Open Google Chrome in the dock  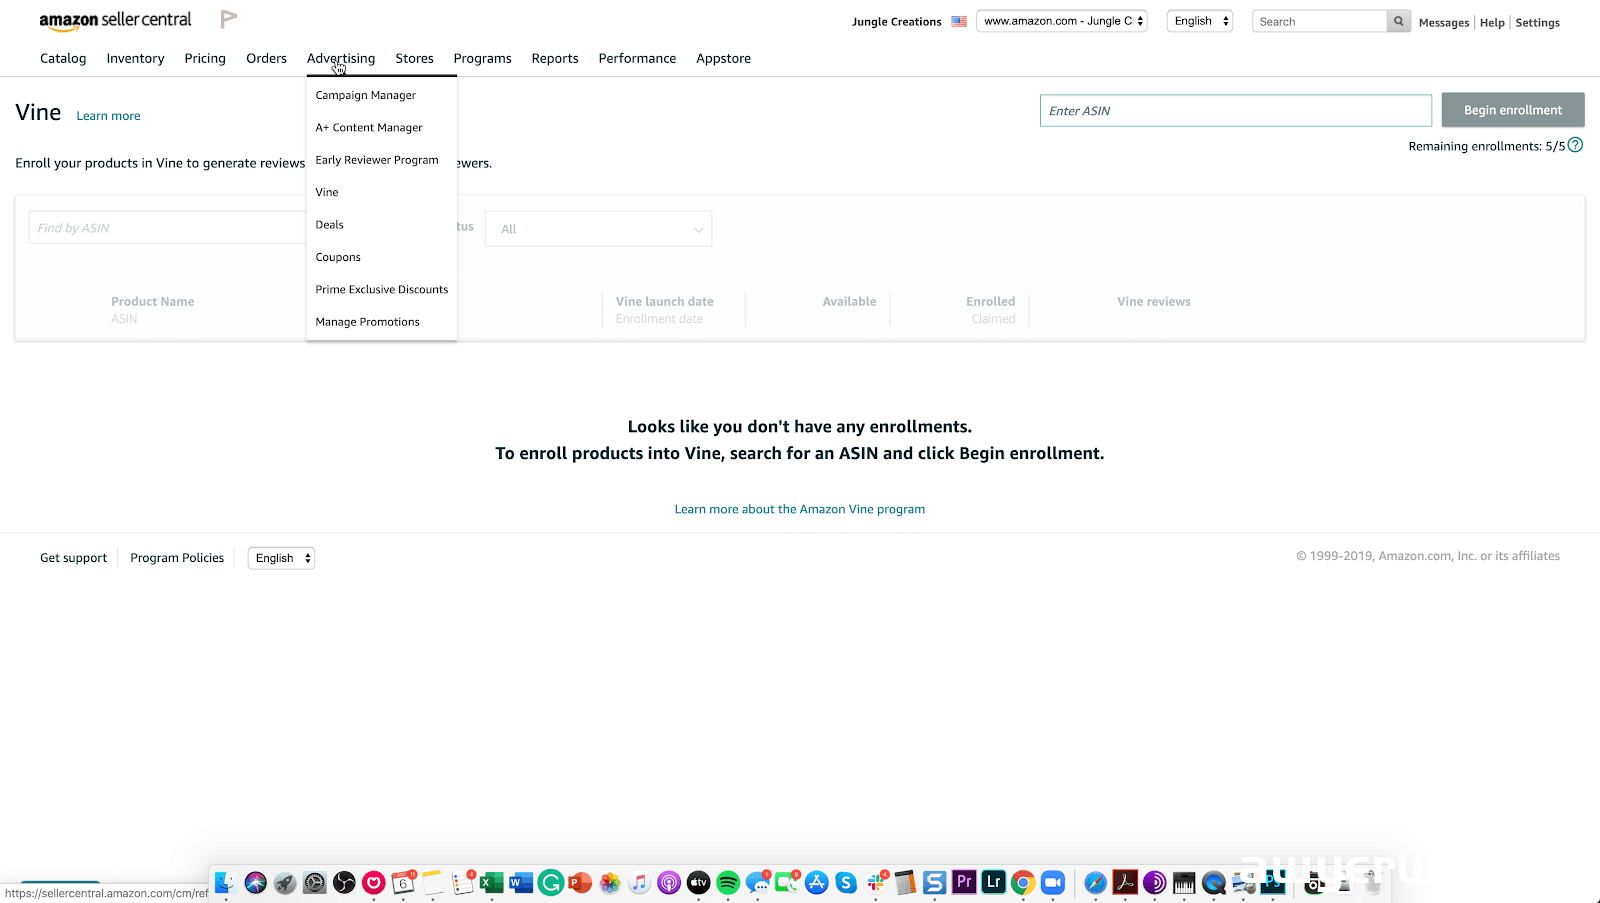click(x=1023, y=882)
